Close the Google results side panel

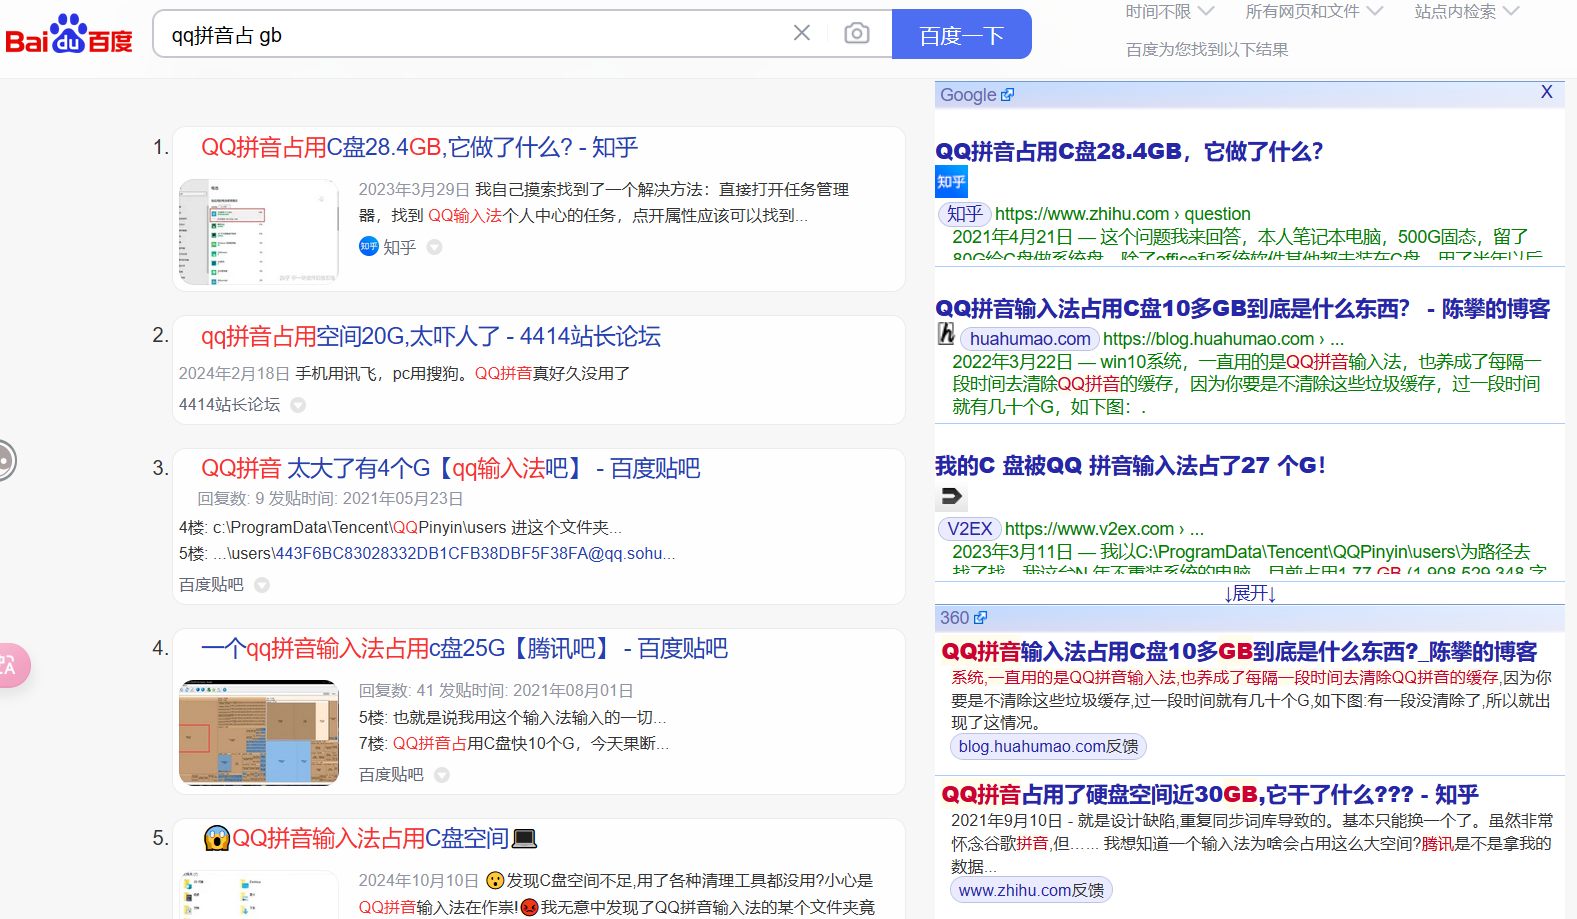pyautogui.click(x=1546, y=92)
